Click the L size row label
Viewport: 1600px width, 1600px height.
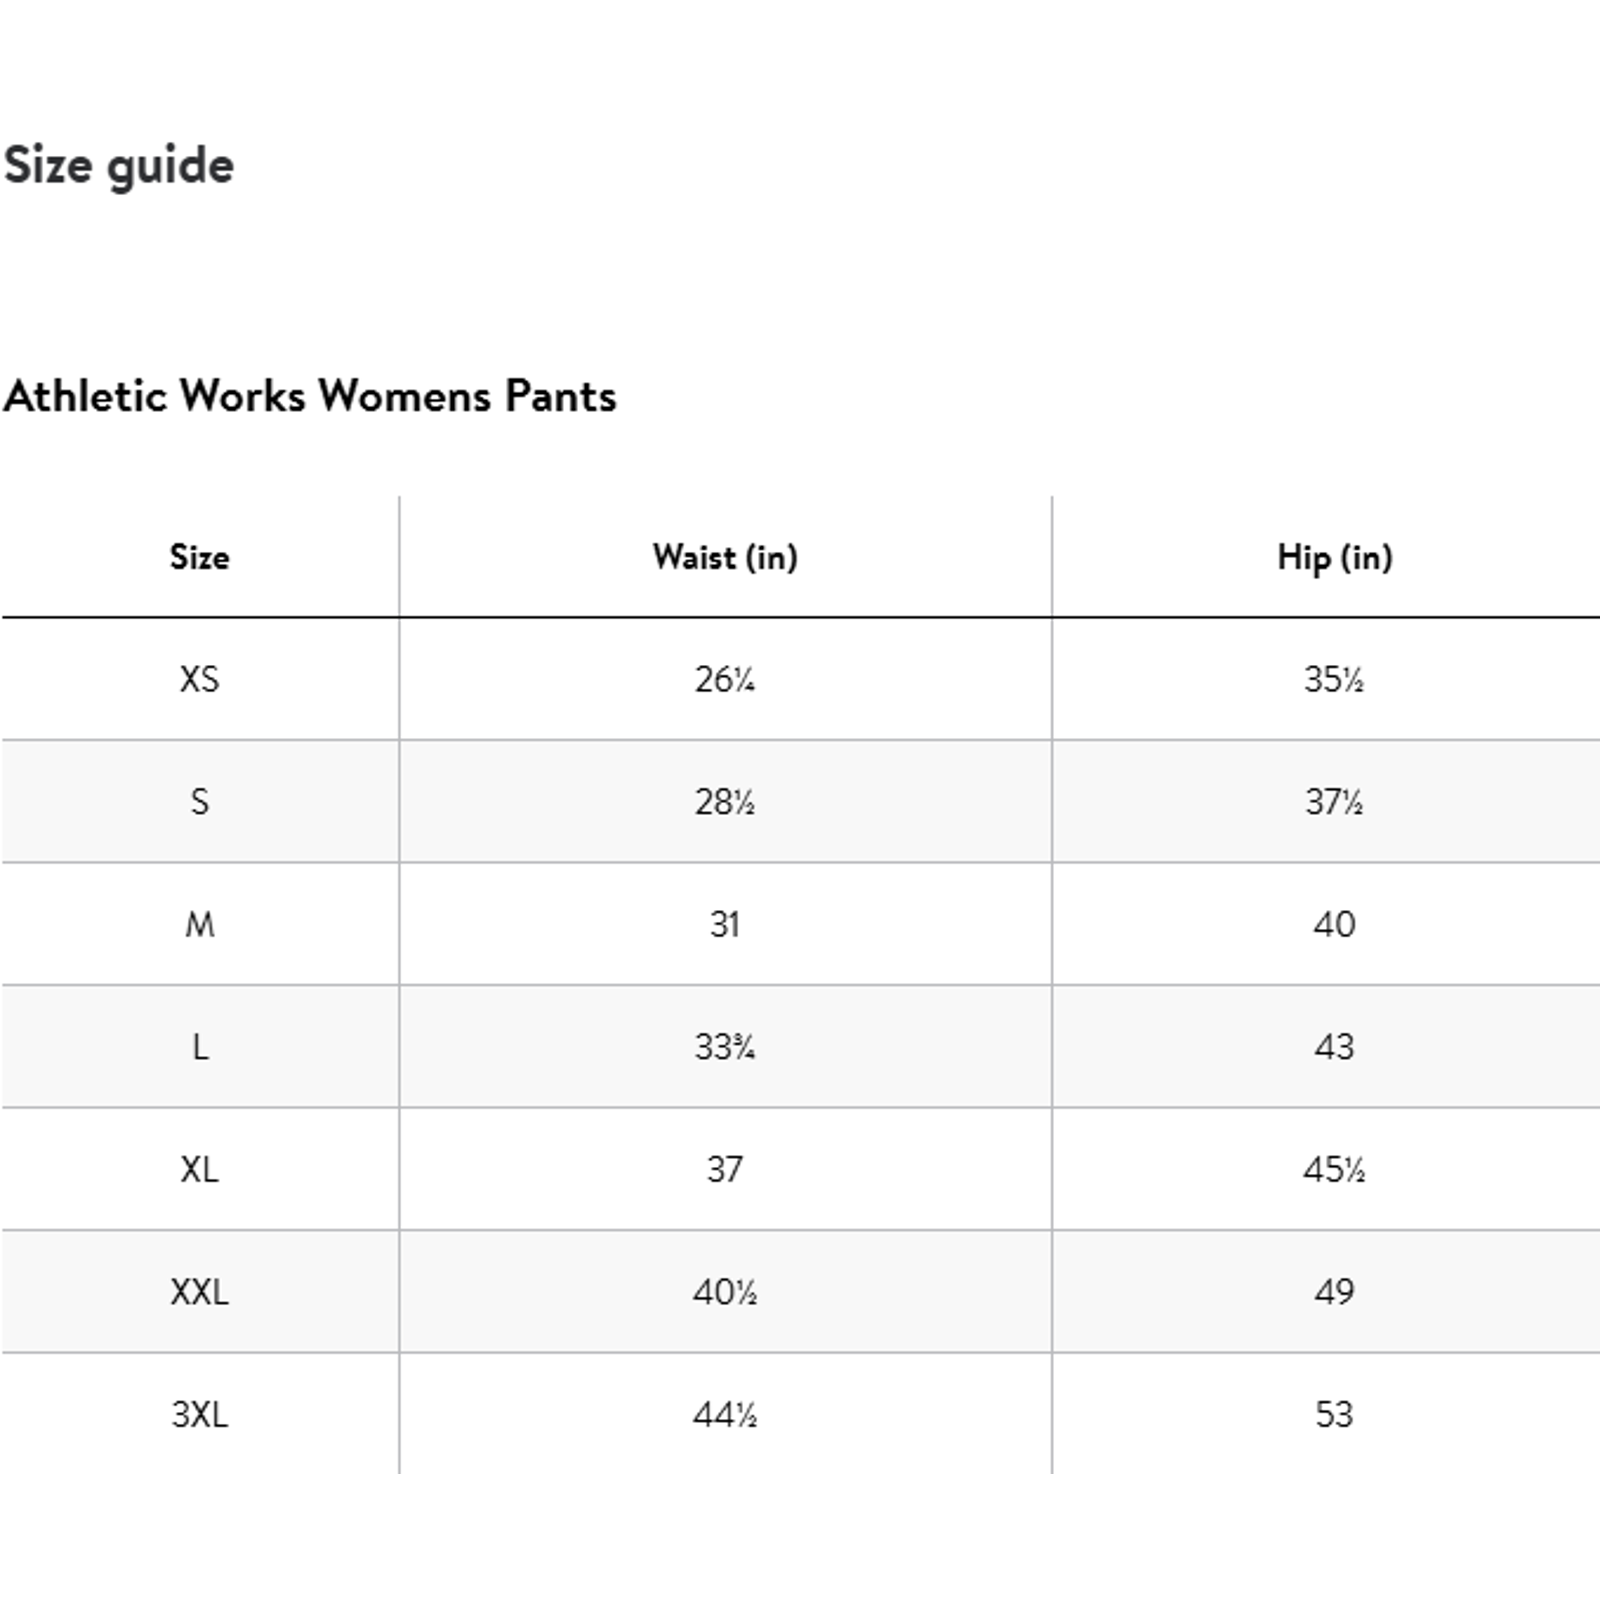point(199,1047)
